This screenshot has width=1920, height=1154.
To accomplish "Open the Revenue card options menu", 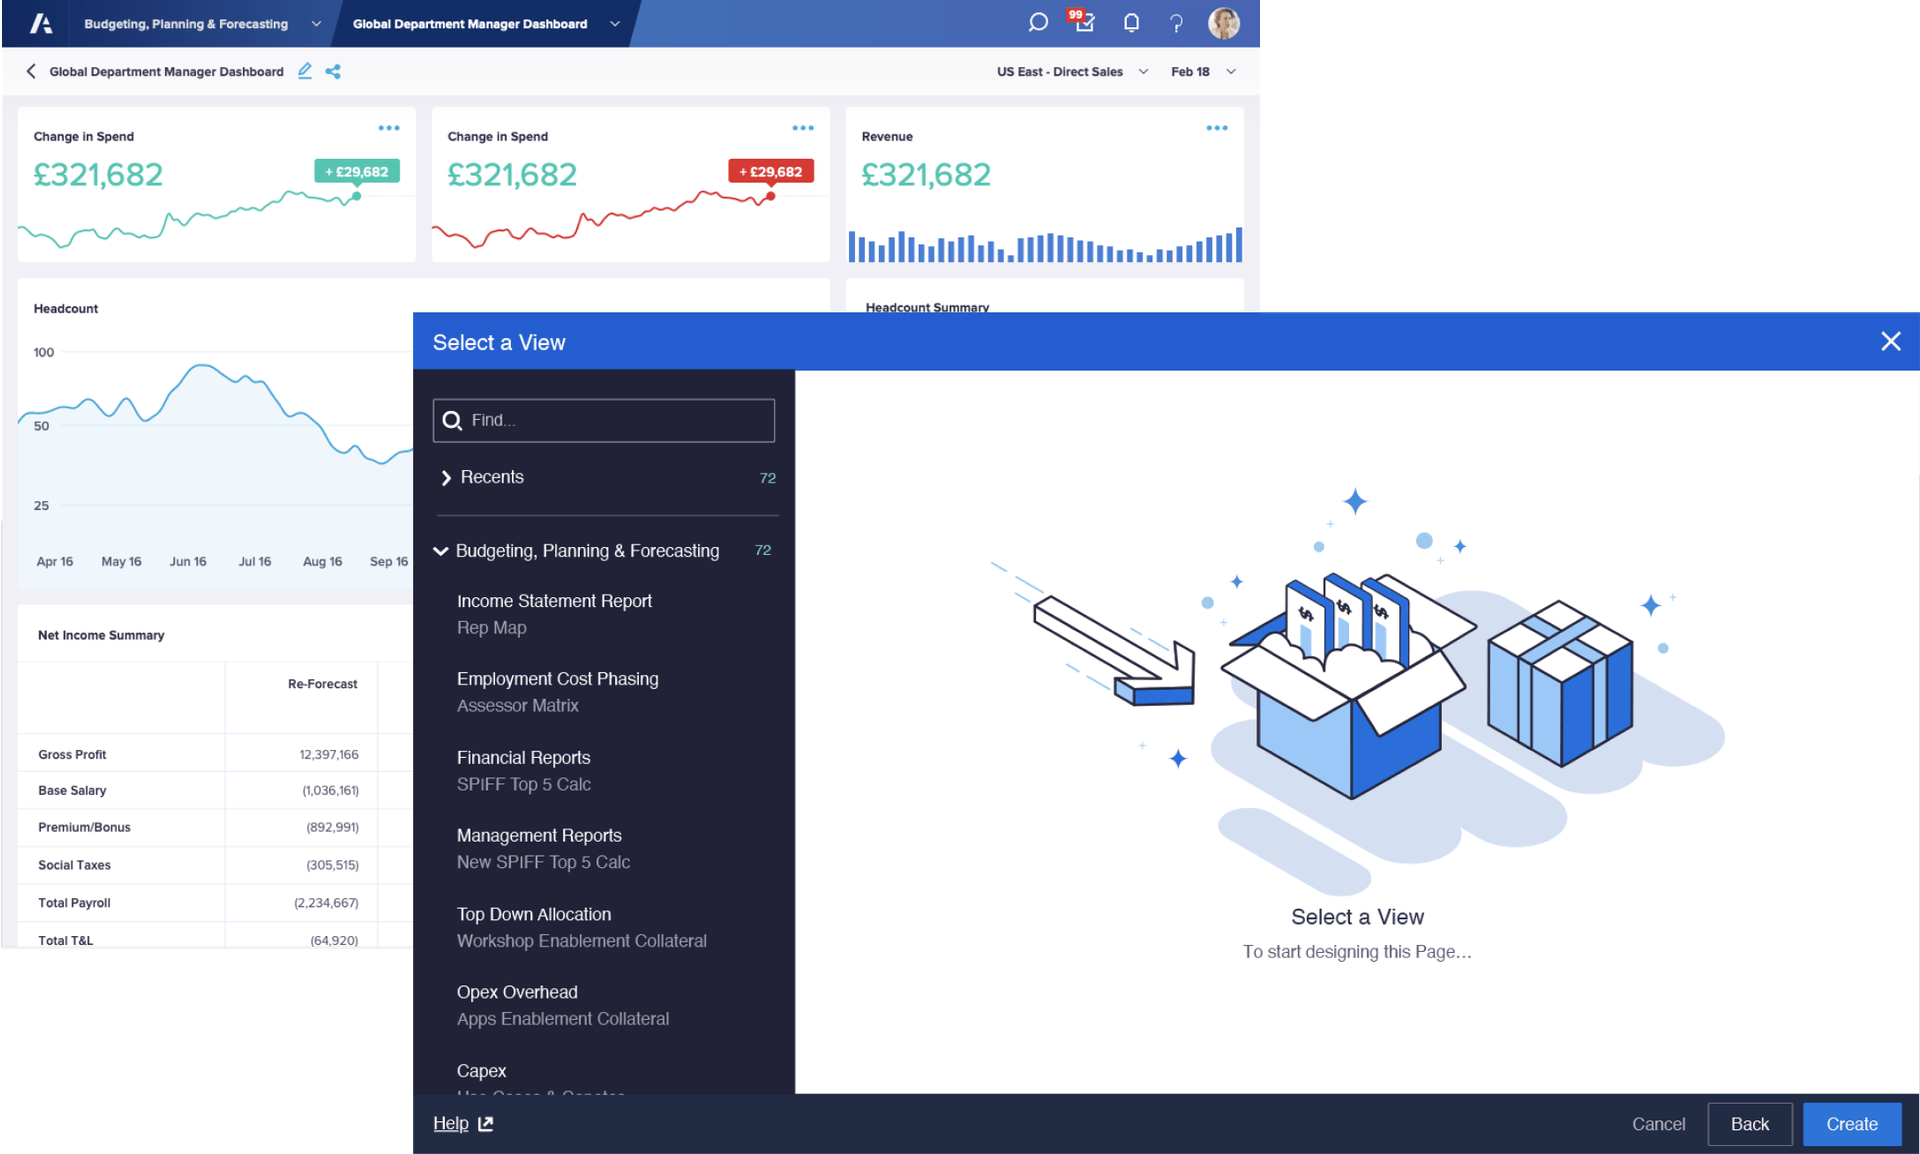I will point(1216,128).
